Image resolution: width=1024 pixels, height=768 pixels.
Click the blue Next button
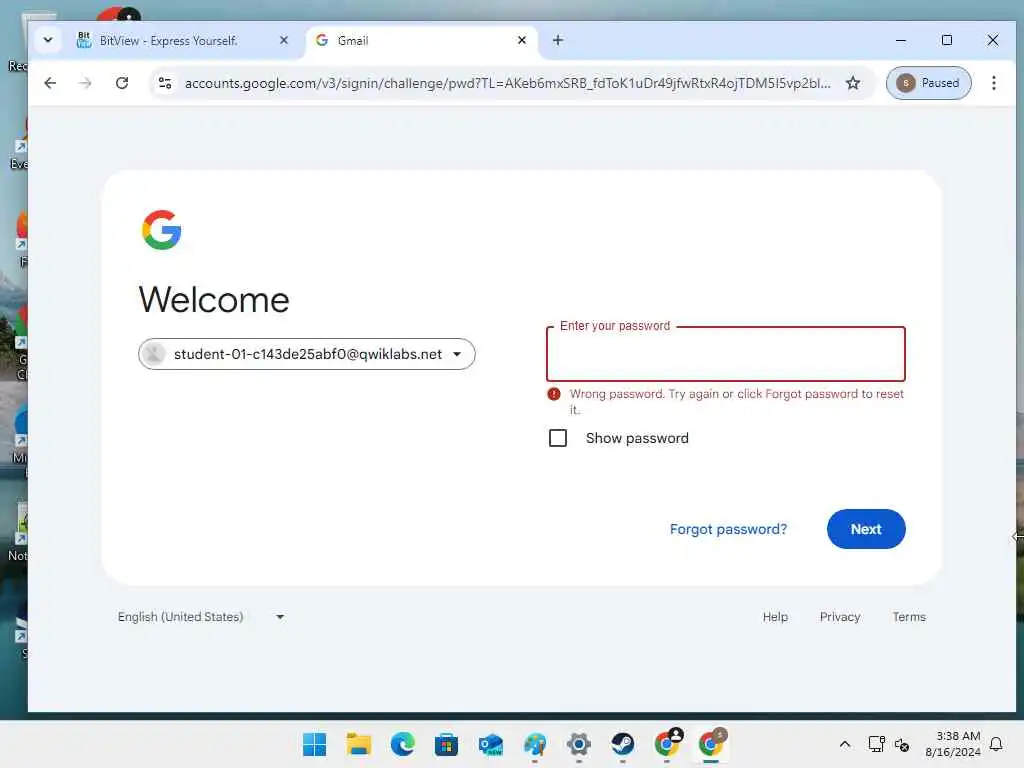pos(866,529)
